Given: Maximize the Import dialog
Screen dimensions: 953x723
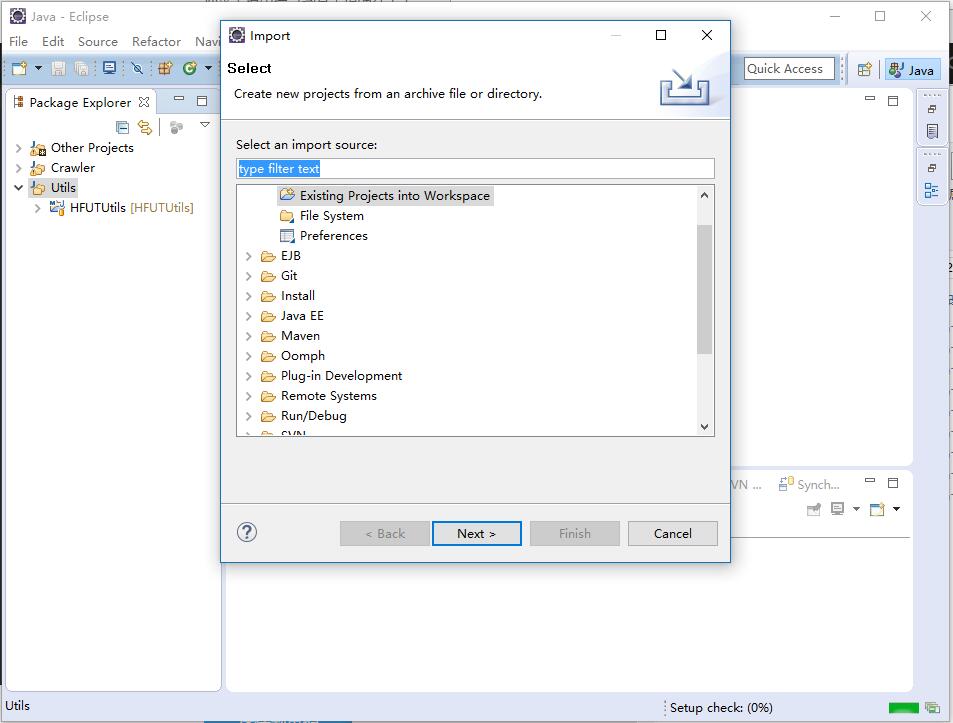Looking at the screenshot, I should tap(661, 35).
